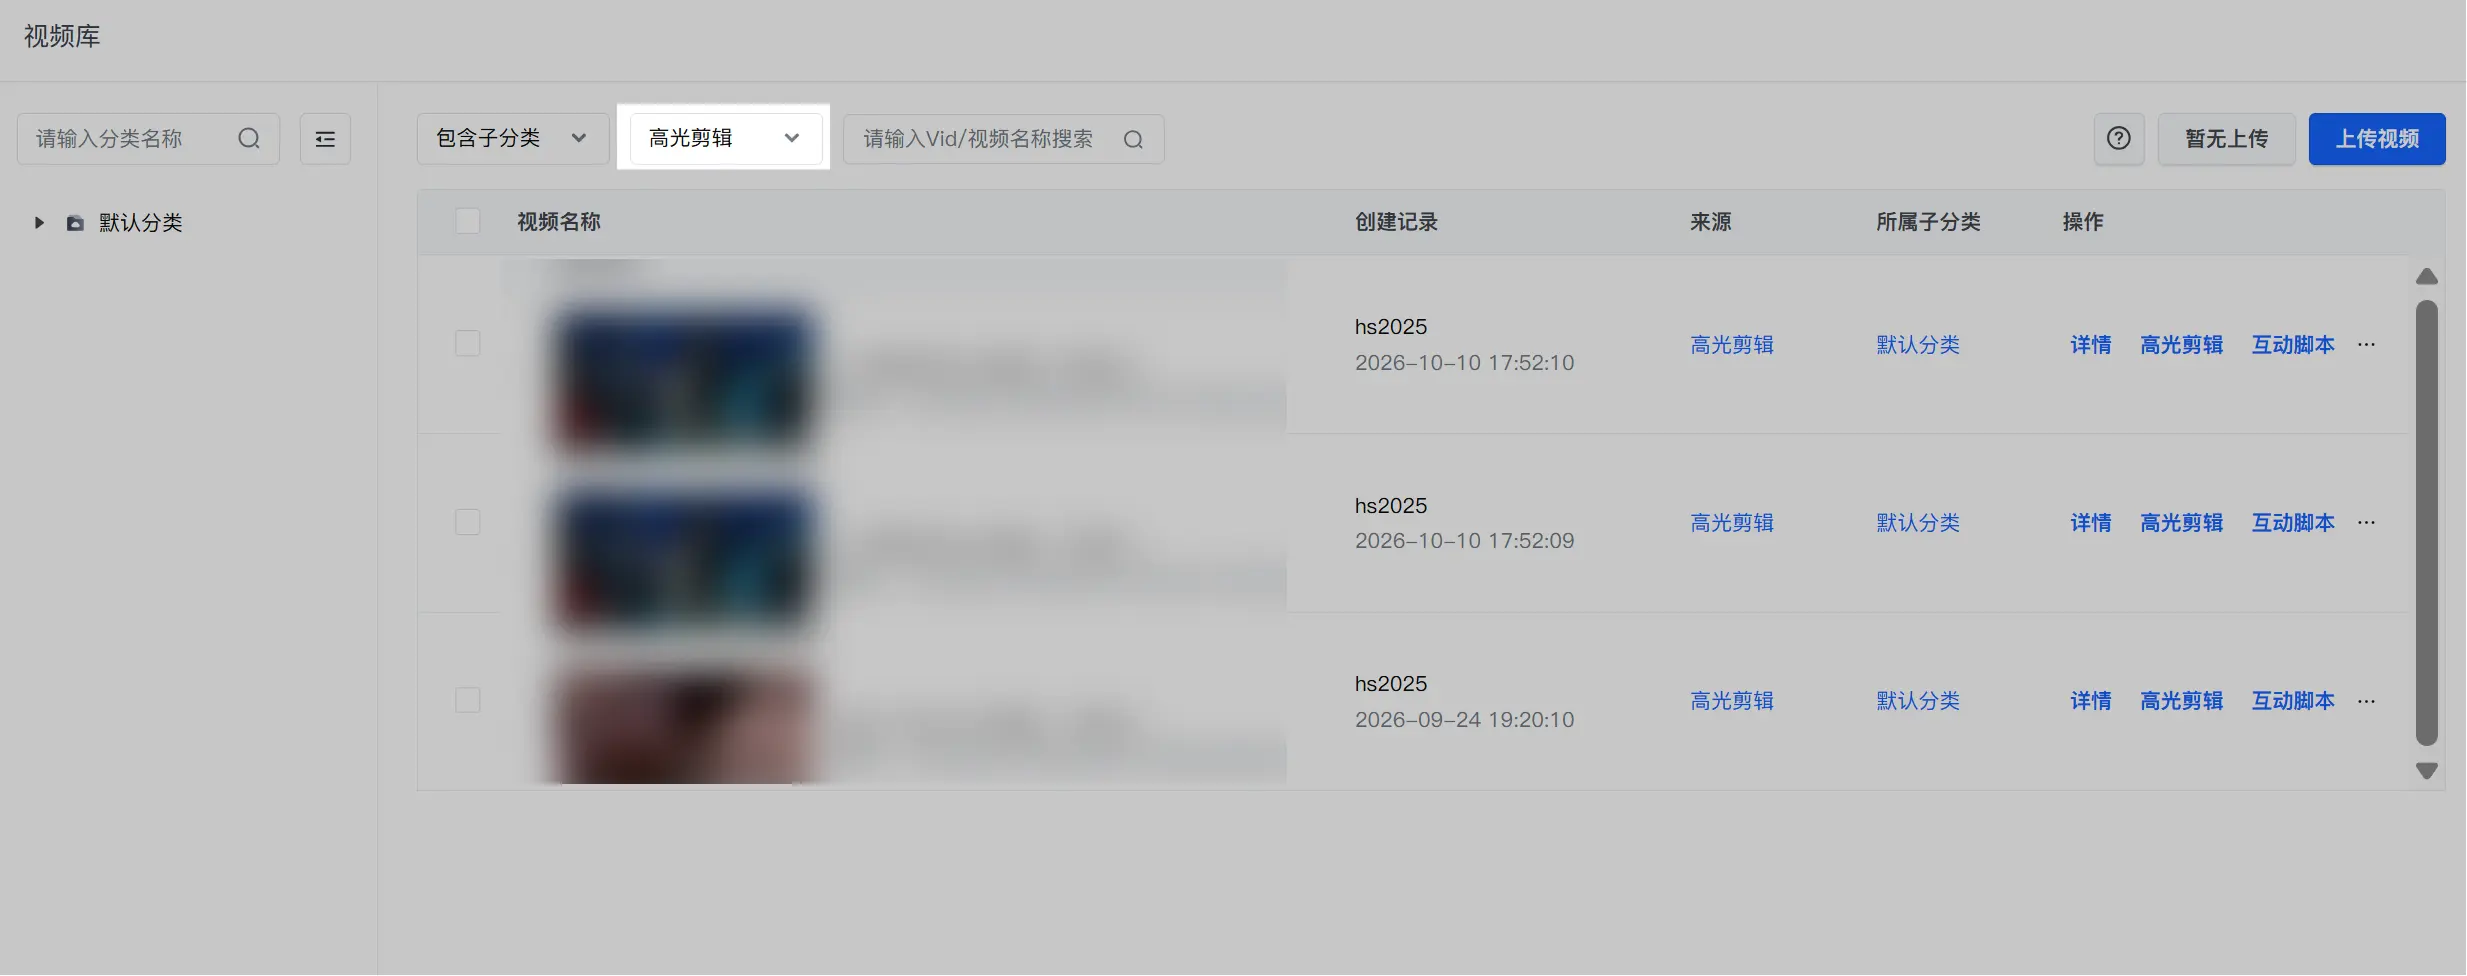Click 高光剪辑 action for the 17:52:10 video

[2182, 345]
